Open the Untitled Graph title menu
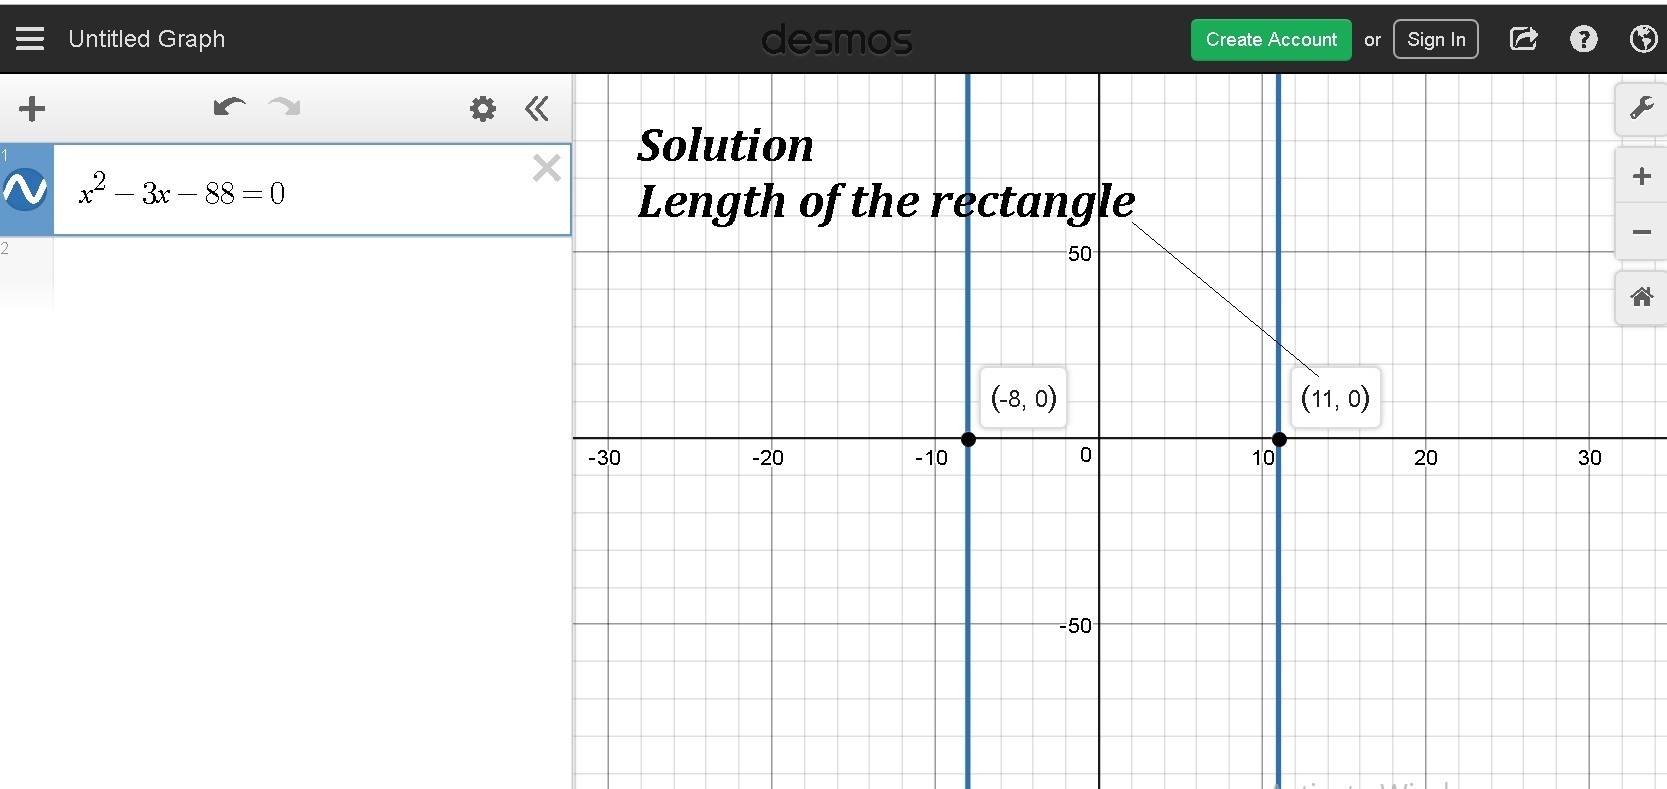Screen dimensions: 1667x789 tap(147, 39)
